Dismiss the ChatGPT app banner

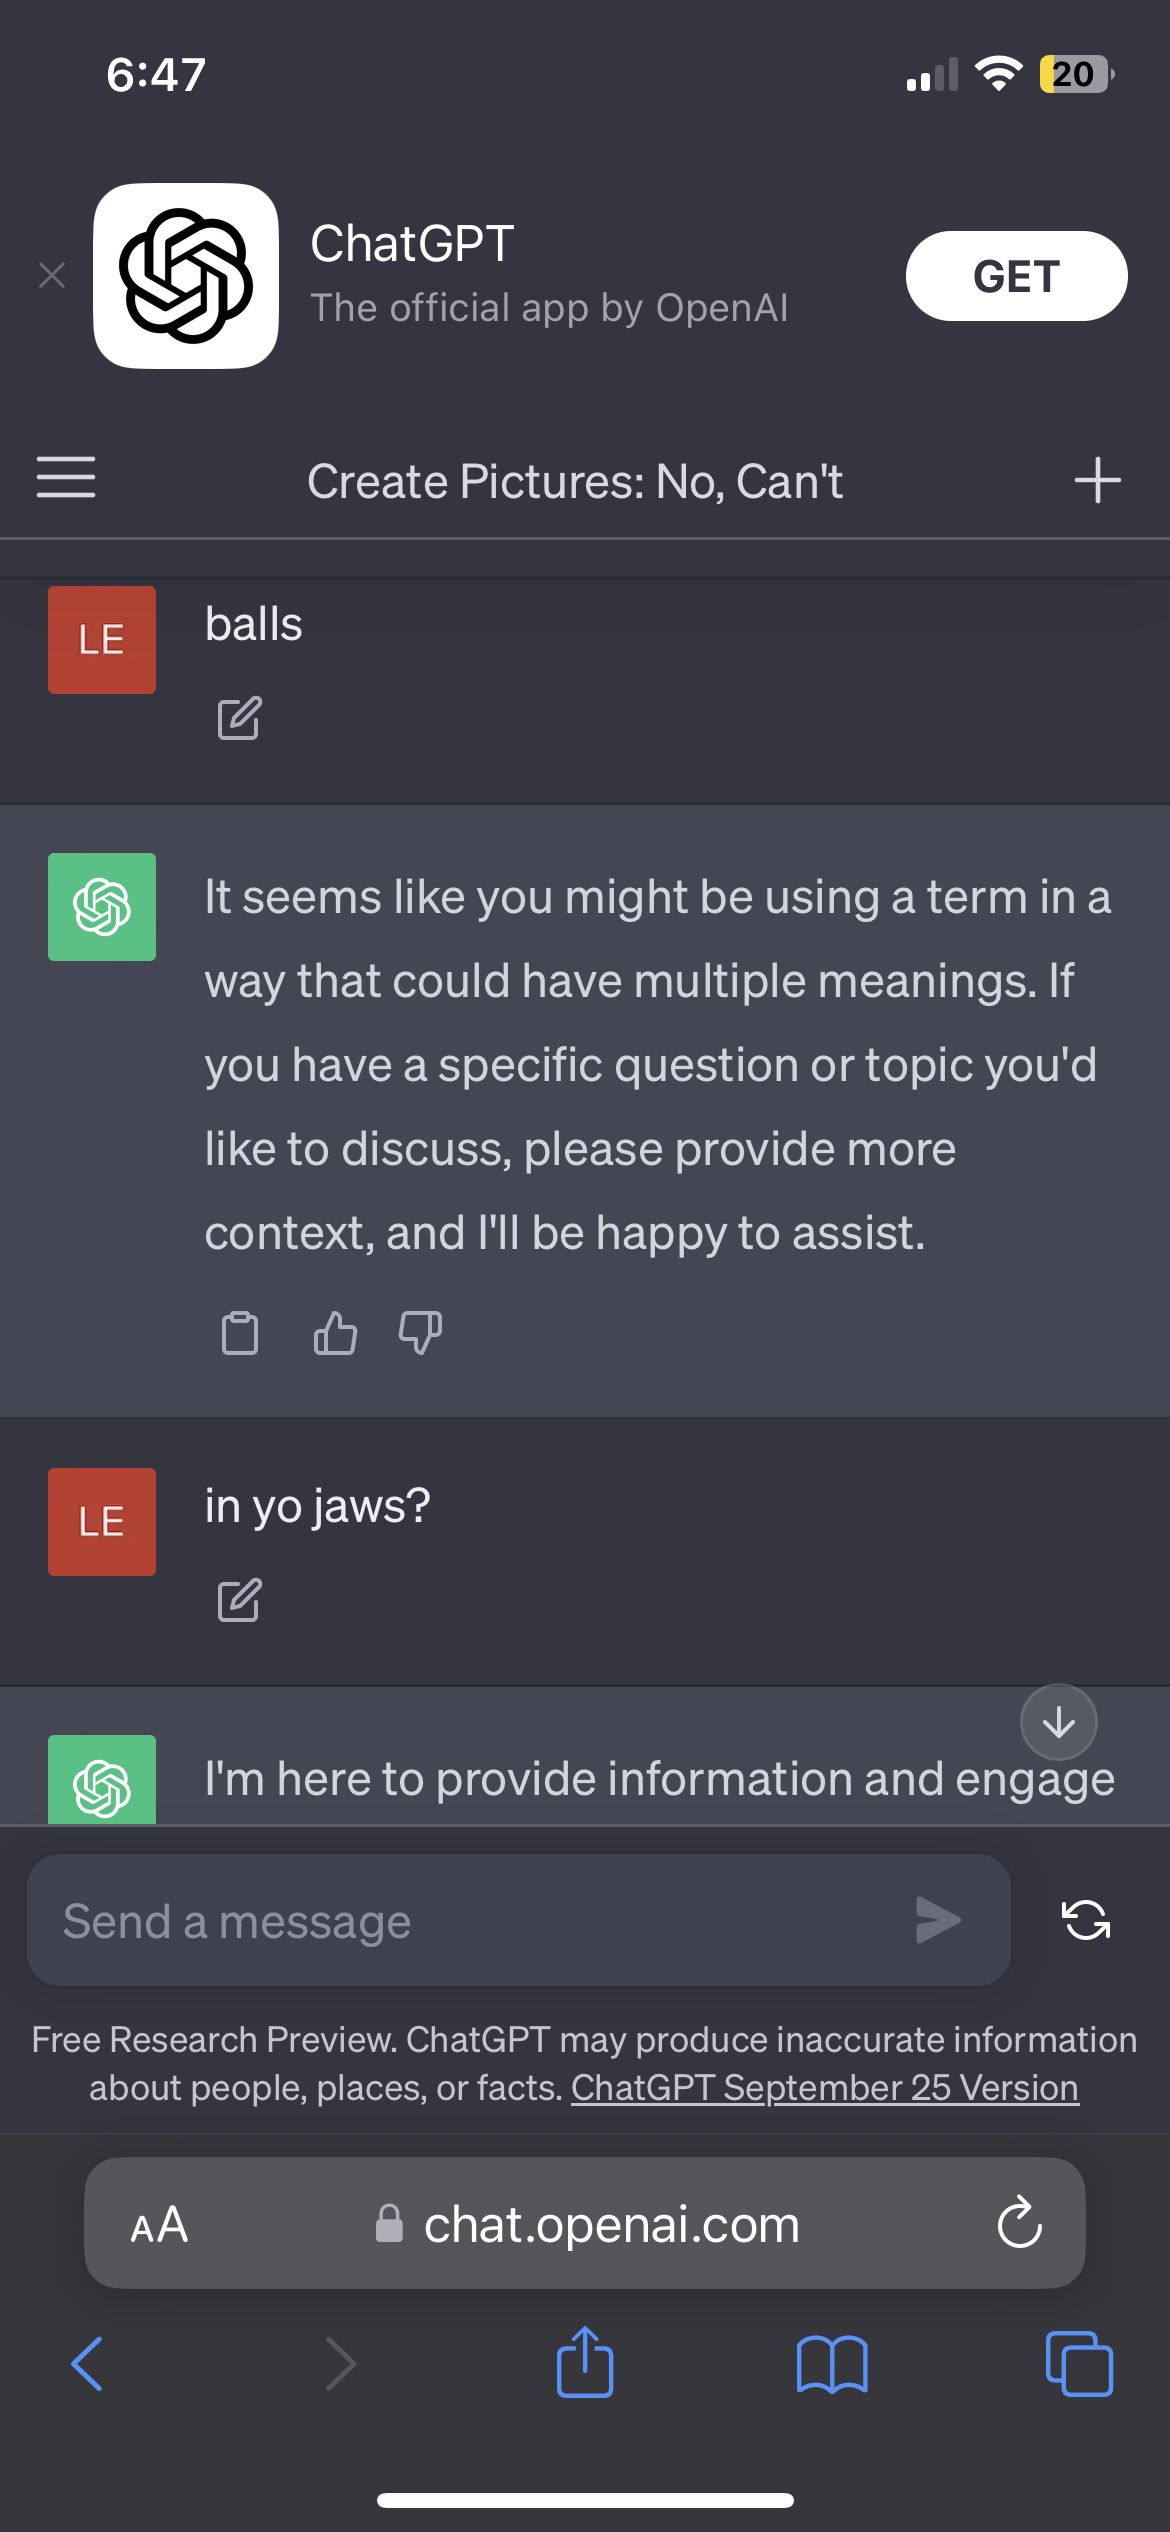click(x=52, y=275)
